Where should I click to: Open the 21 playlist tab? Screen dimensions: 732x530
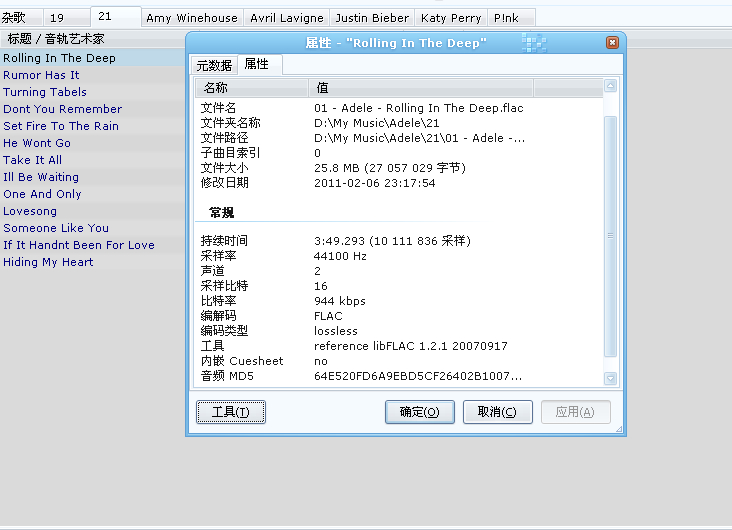point(116,16)
